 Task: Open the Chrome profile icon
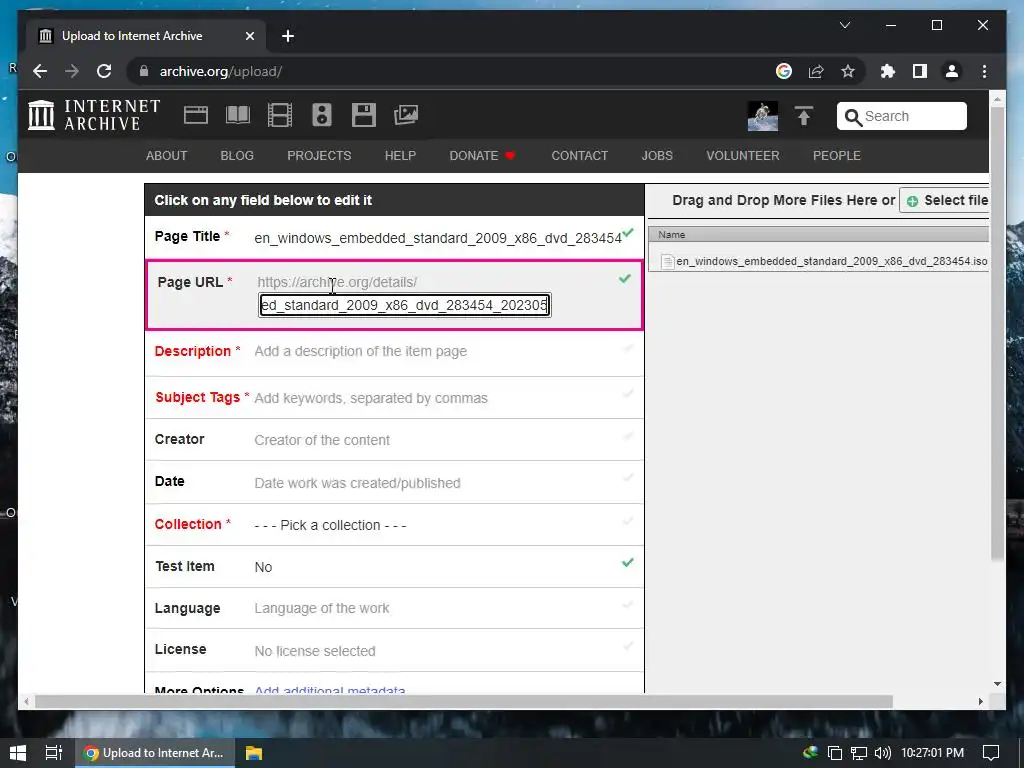pos(952,71)
